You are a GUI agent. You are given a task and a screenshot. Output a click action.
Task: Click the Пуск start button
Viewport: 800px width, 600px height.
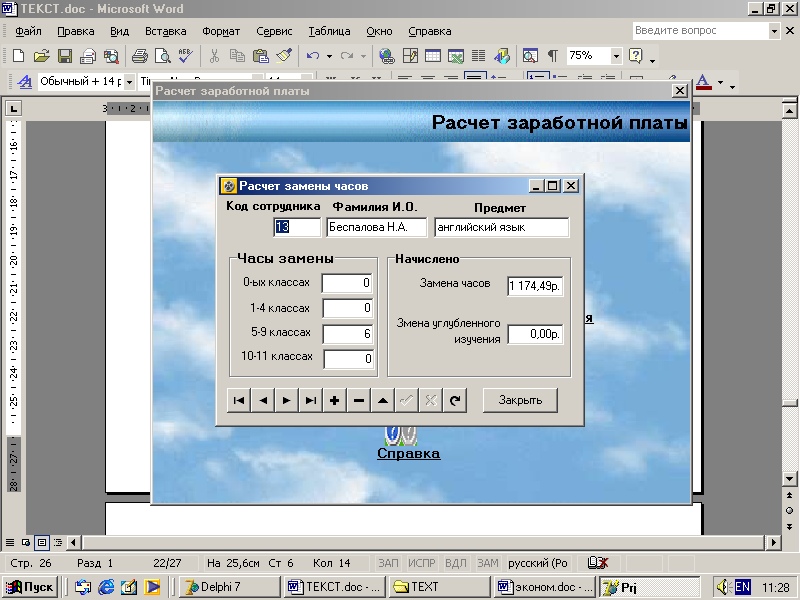[x=30, y=587]
